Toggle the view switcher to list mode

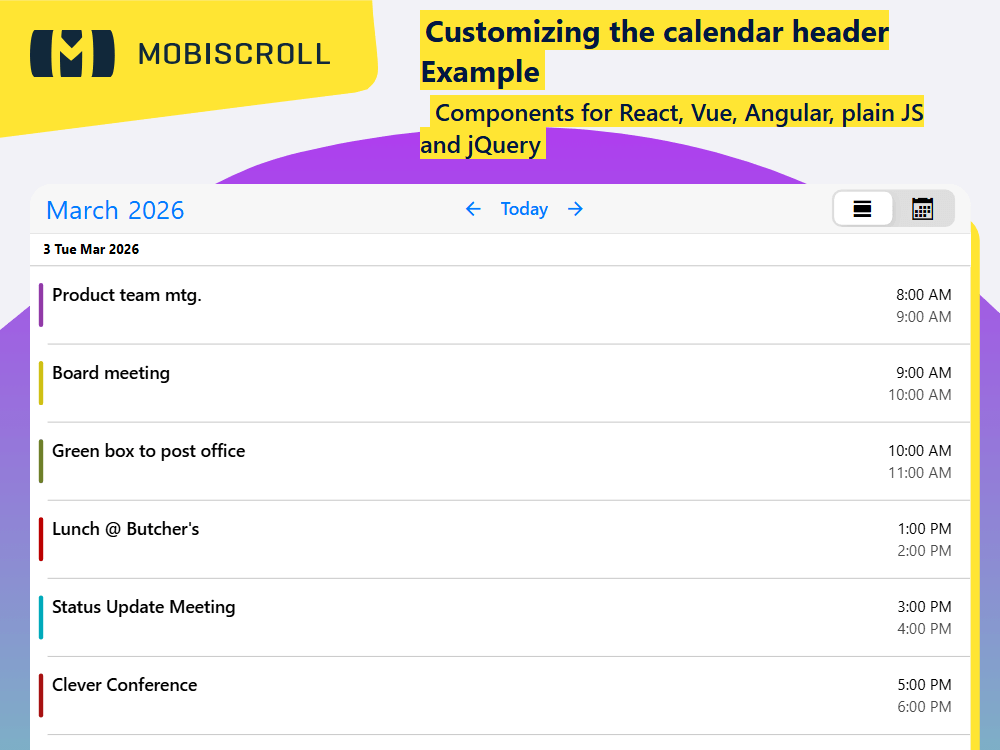point(863,209)
